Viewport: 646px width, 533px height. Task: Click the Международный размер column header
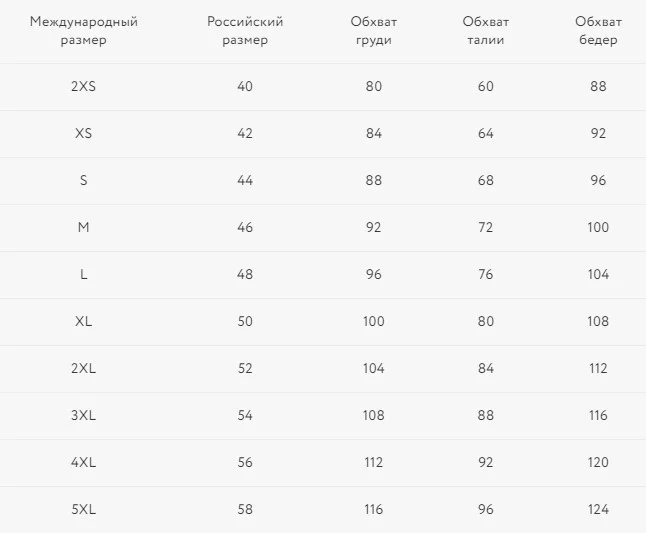[84, 30]
